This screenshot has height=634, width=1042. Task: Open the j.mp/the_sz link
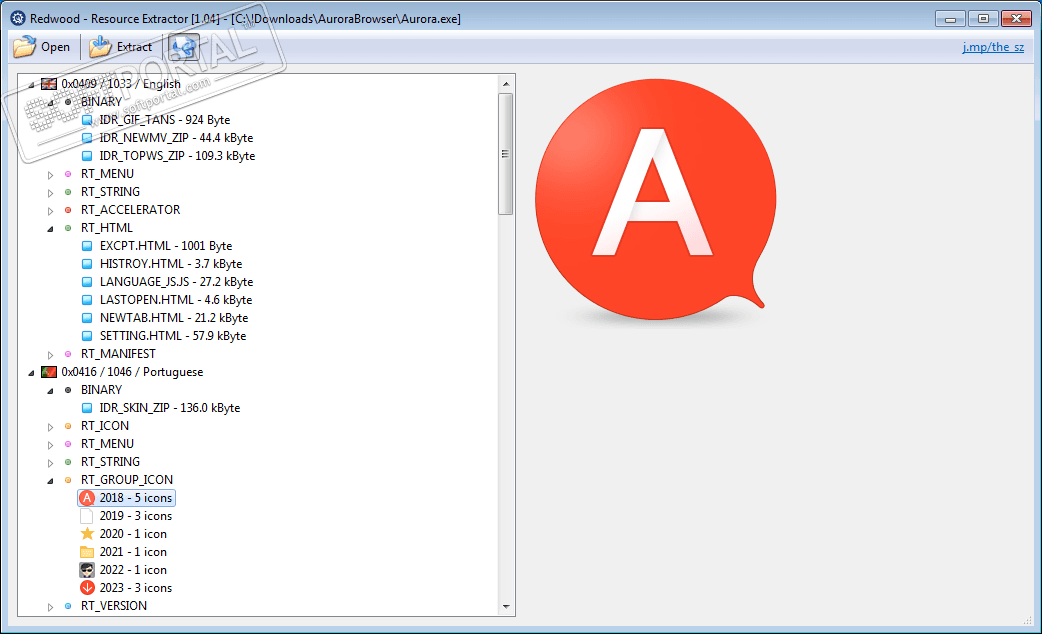coord(993,47)
